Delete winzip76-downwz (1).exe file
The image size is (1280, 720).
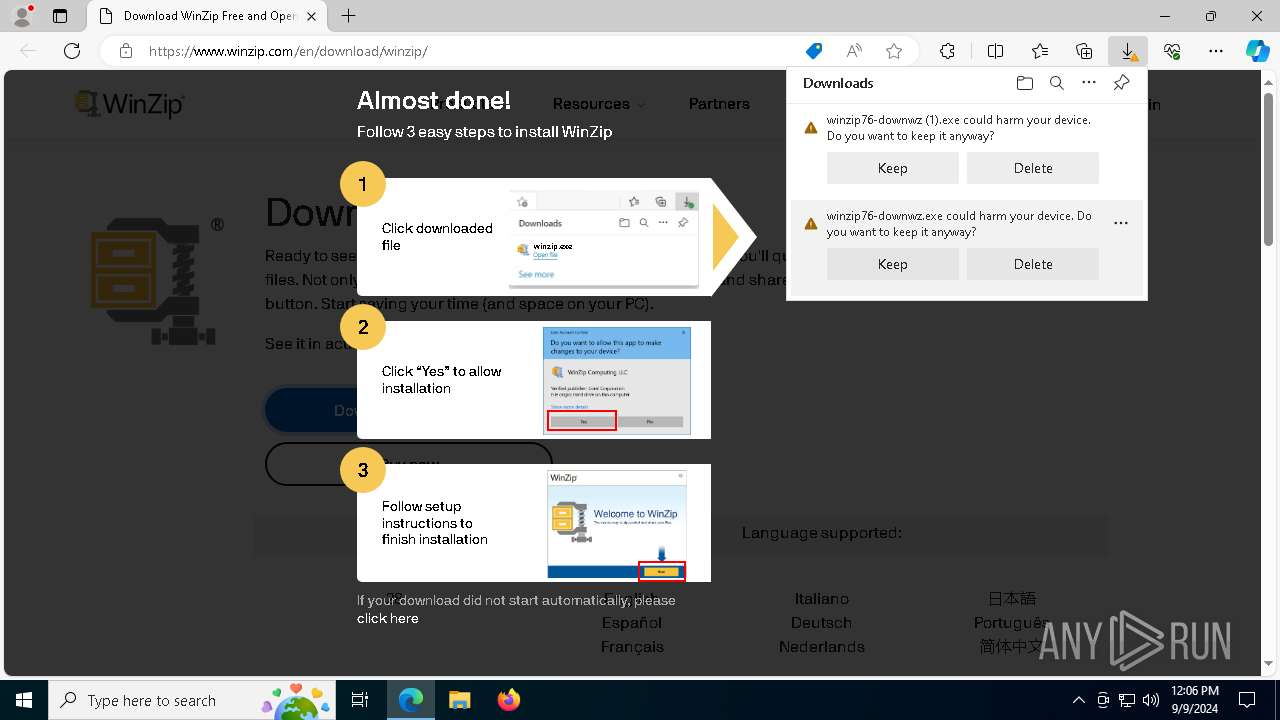tap(1033, 168)
